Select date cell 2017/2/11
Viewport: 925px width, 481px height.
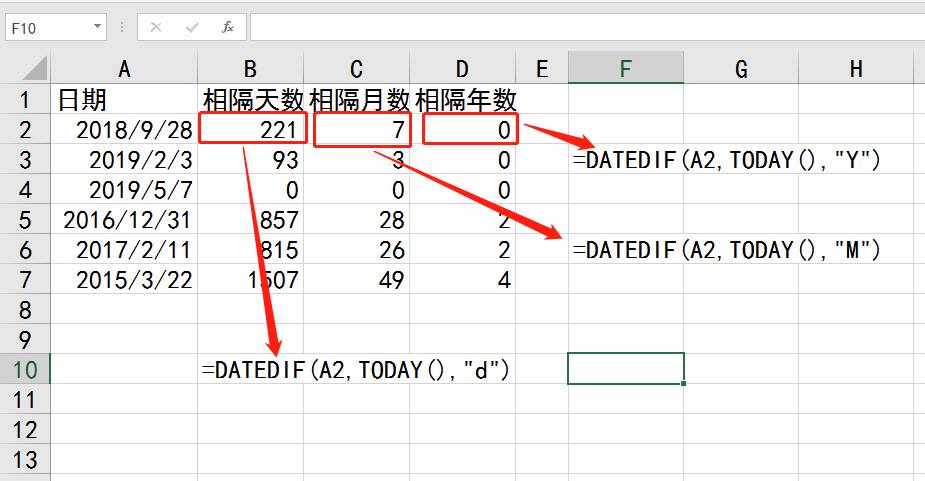(x=124, y=250)
